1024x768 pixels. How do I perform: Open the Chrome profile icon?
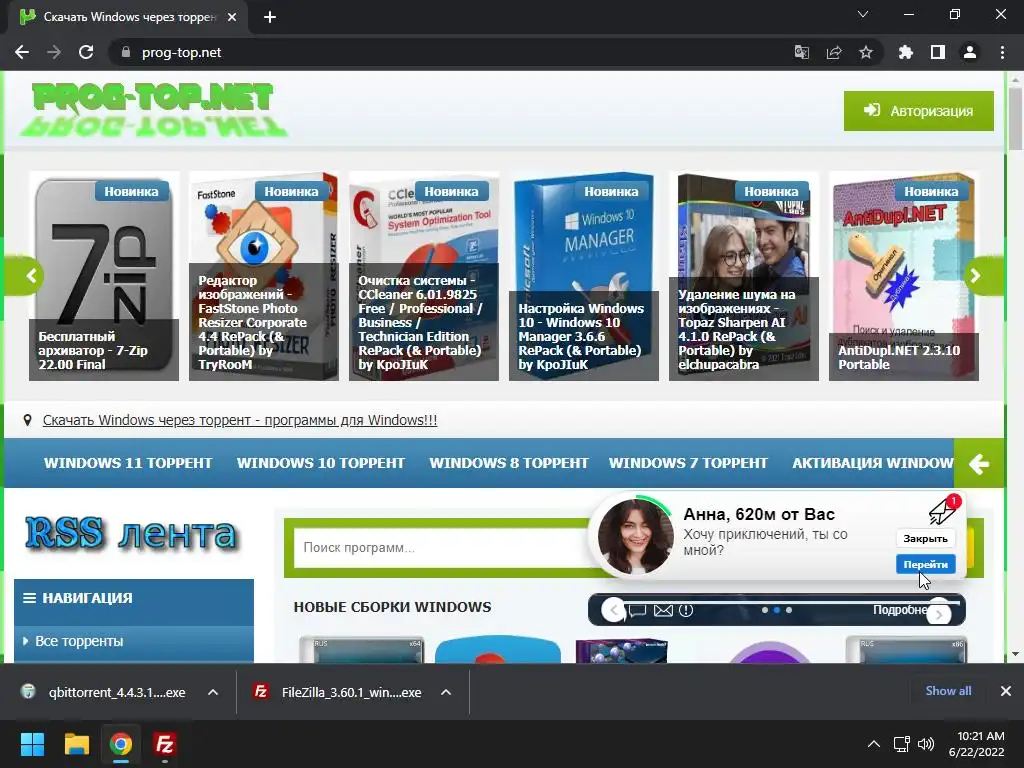(x=970, y=52)
